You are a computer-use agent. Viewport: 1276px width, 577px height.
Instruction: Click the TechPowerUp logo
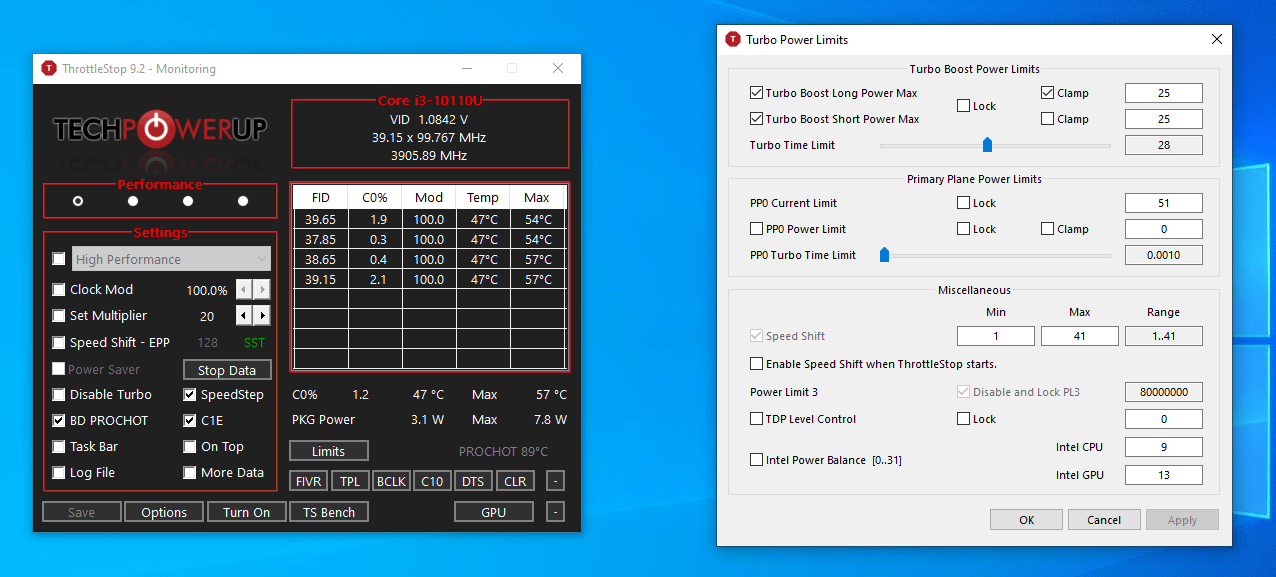click(x=160, y=128)
